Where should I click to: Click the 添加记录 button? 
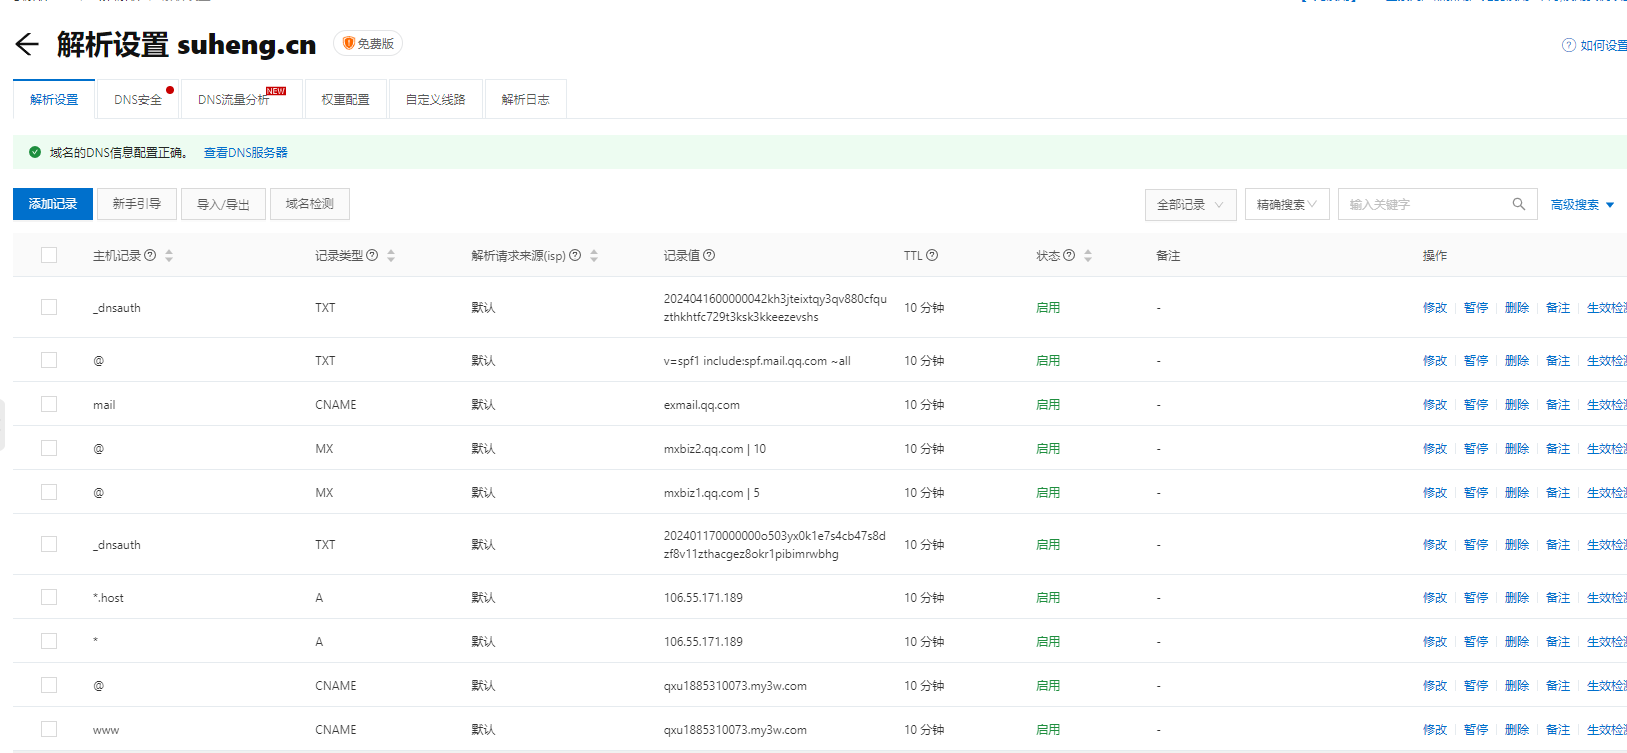click(53, 204)
